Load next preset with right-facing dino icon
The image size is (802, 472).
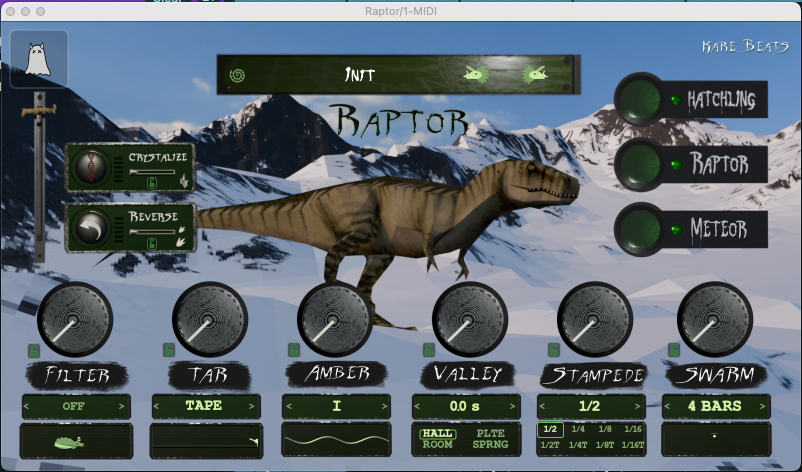click(534, 75)
